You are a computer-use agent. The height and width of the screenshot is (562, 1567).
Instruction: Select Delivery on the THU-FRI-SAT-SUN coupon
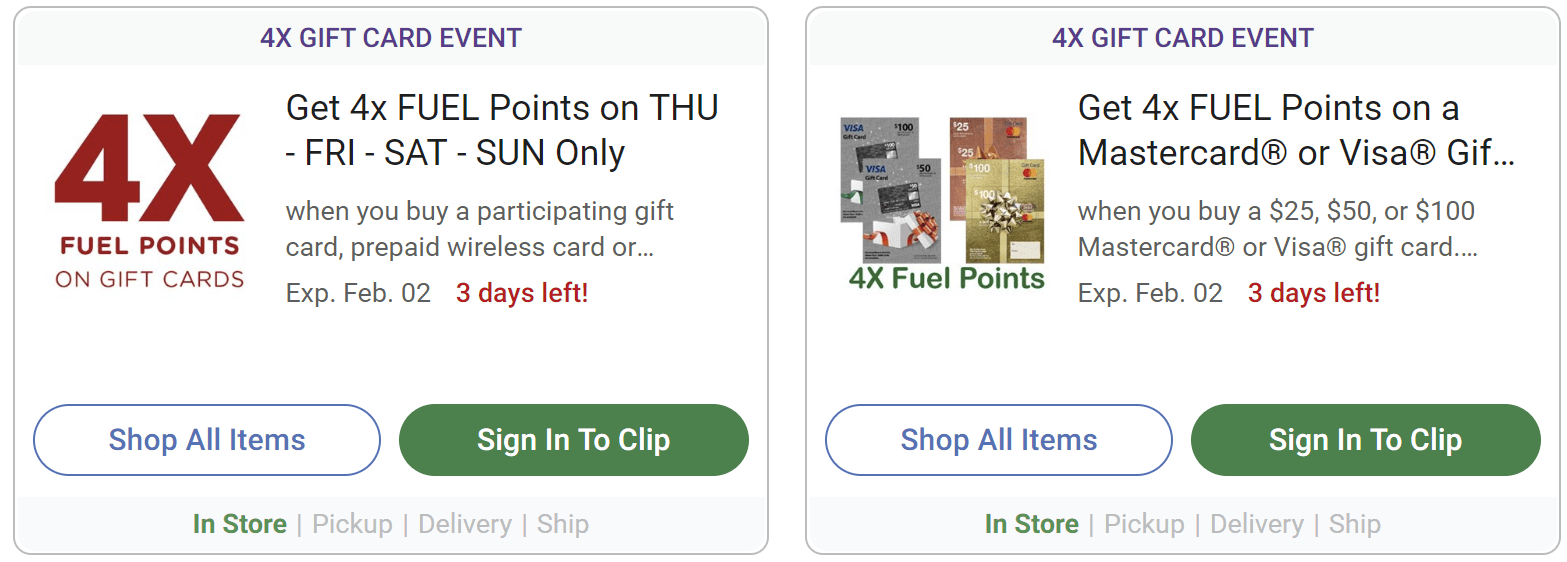pos(465,524)
